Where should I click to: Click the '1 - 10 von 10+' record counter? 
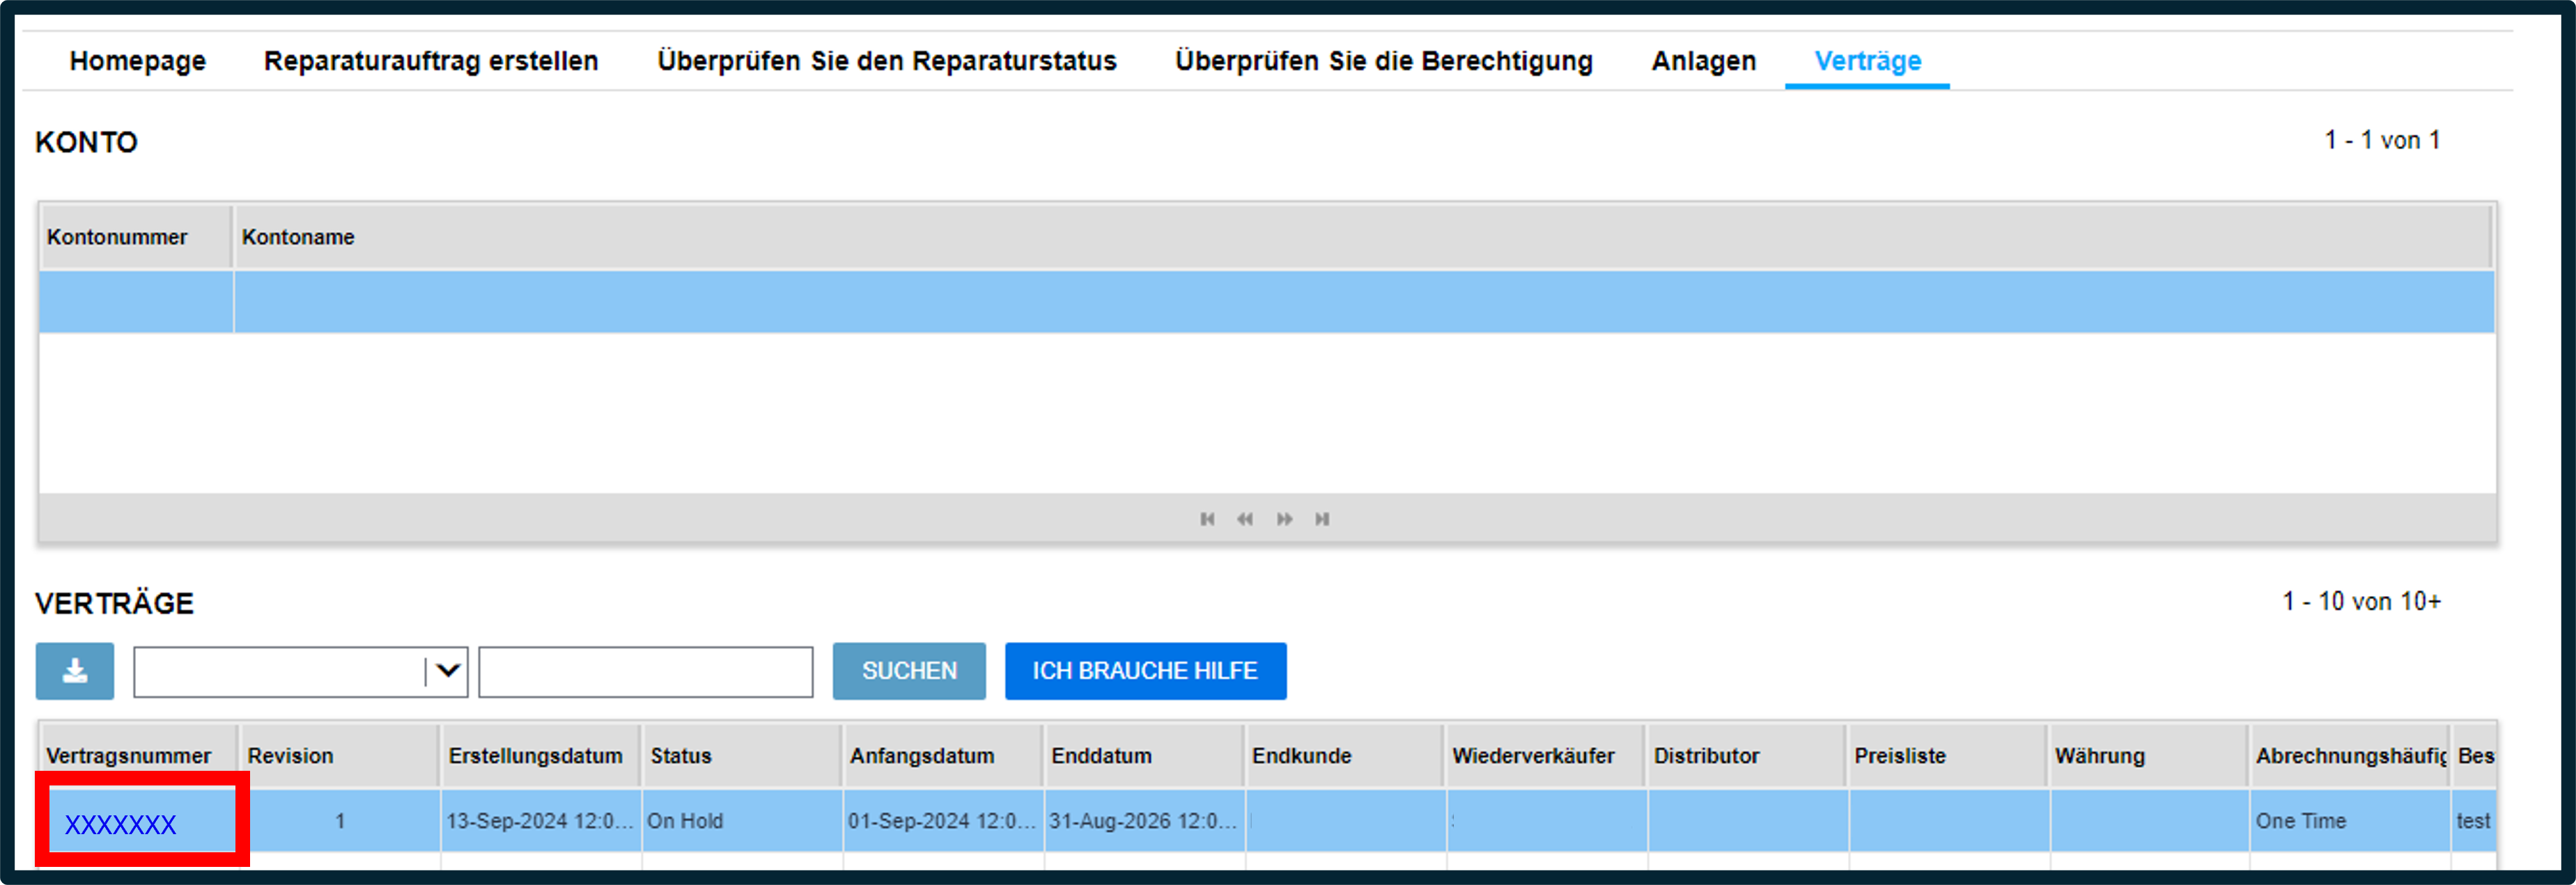2362,602
